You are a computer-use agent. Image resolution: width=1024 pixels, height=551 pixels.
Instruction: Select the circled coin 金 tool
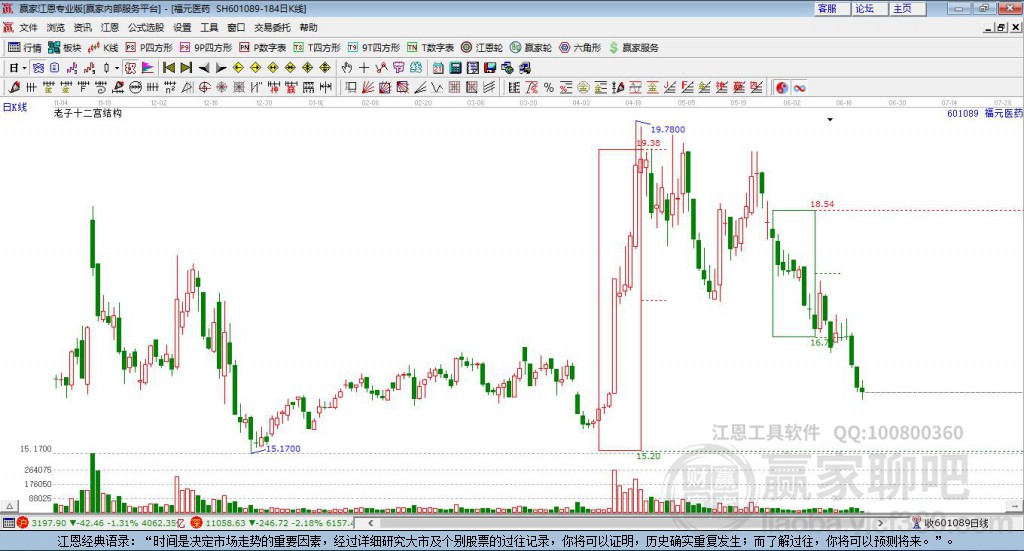[x=583, y=87]
